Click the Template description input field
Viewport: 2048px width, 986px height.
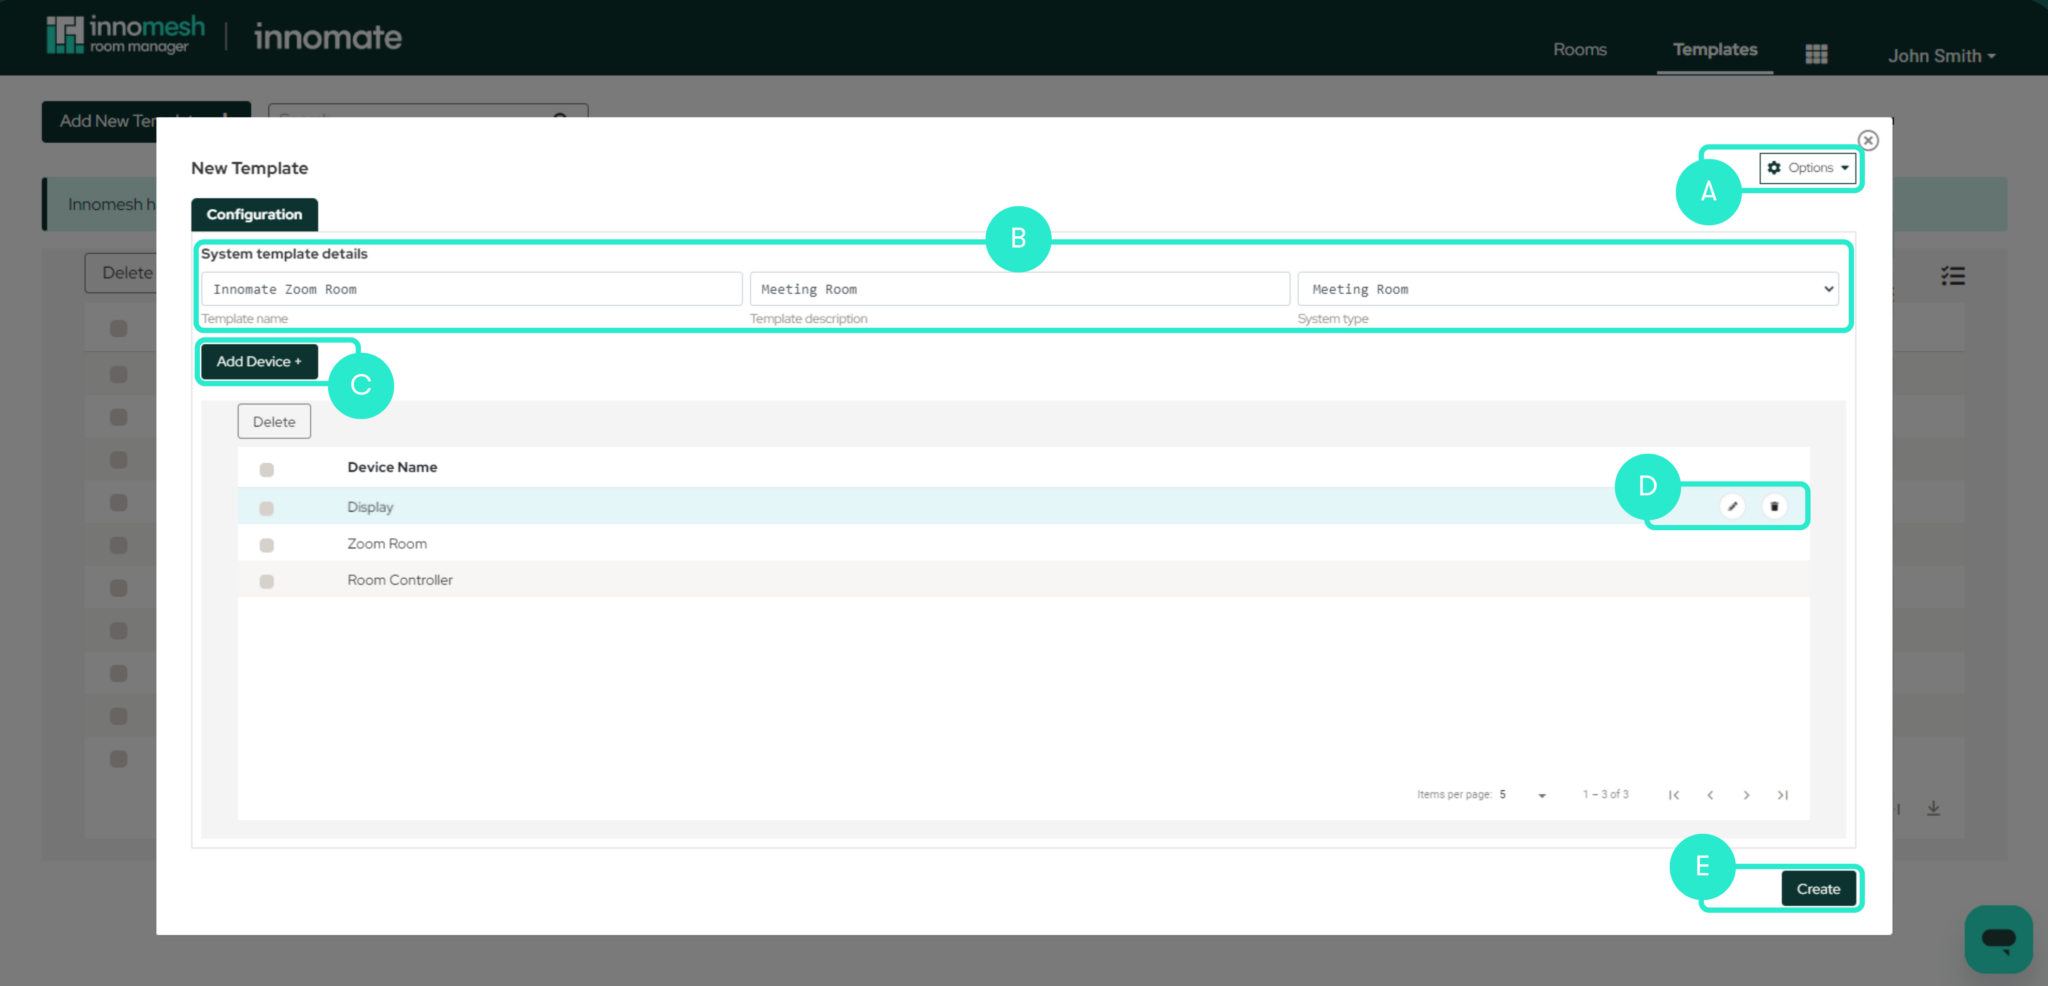[x=1018, y=289]
